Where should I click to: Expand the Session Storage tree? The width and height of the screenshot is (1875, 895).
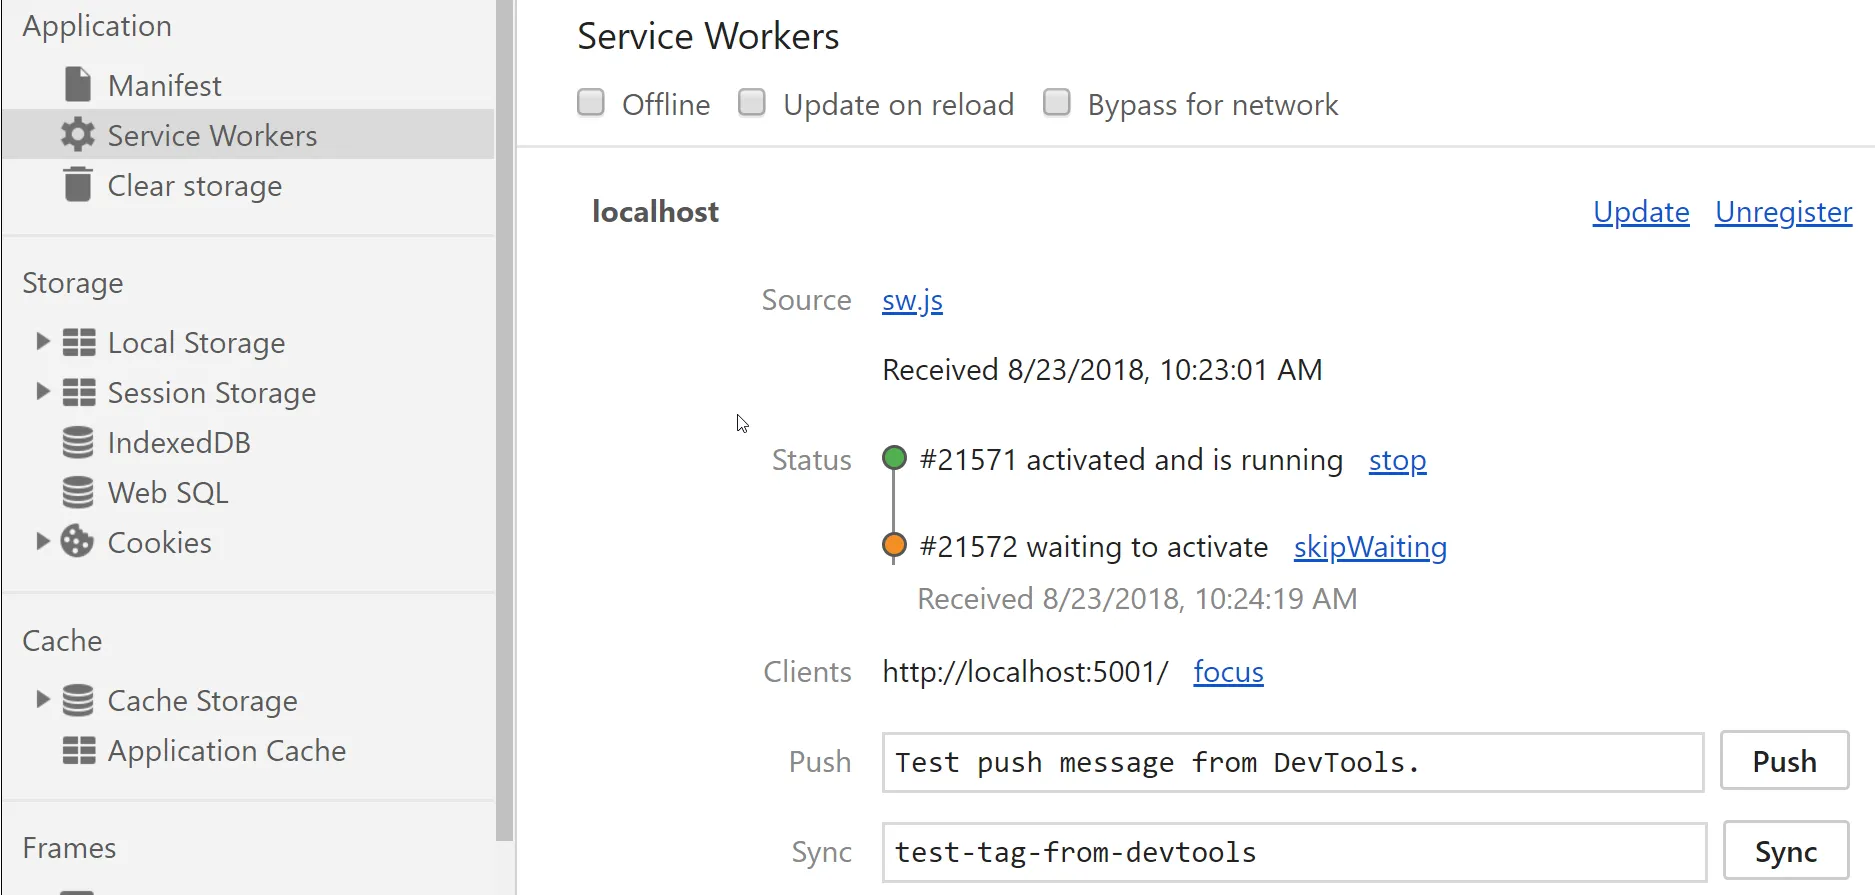(x=42, y=391)
